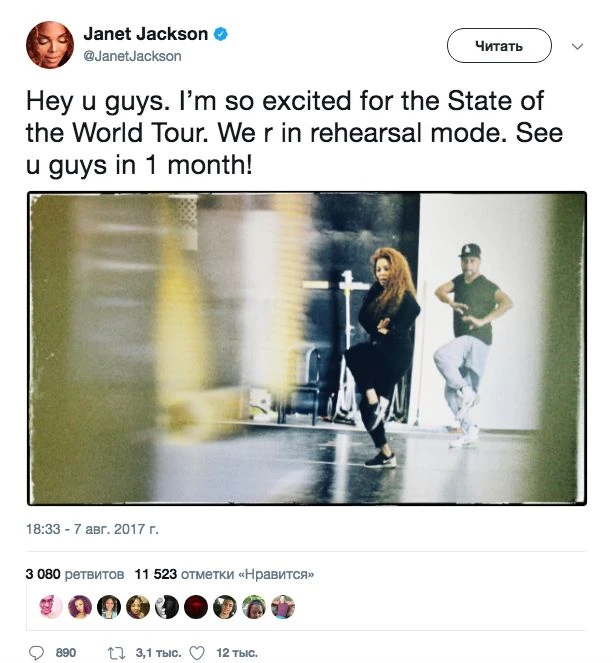This screenshot has width=613, height=663.
Task: Click Janet Jackson's profile avatar
Action: 49,45
